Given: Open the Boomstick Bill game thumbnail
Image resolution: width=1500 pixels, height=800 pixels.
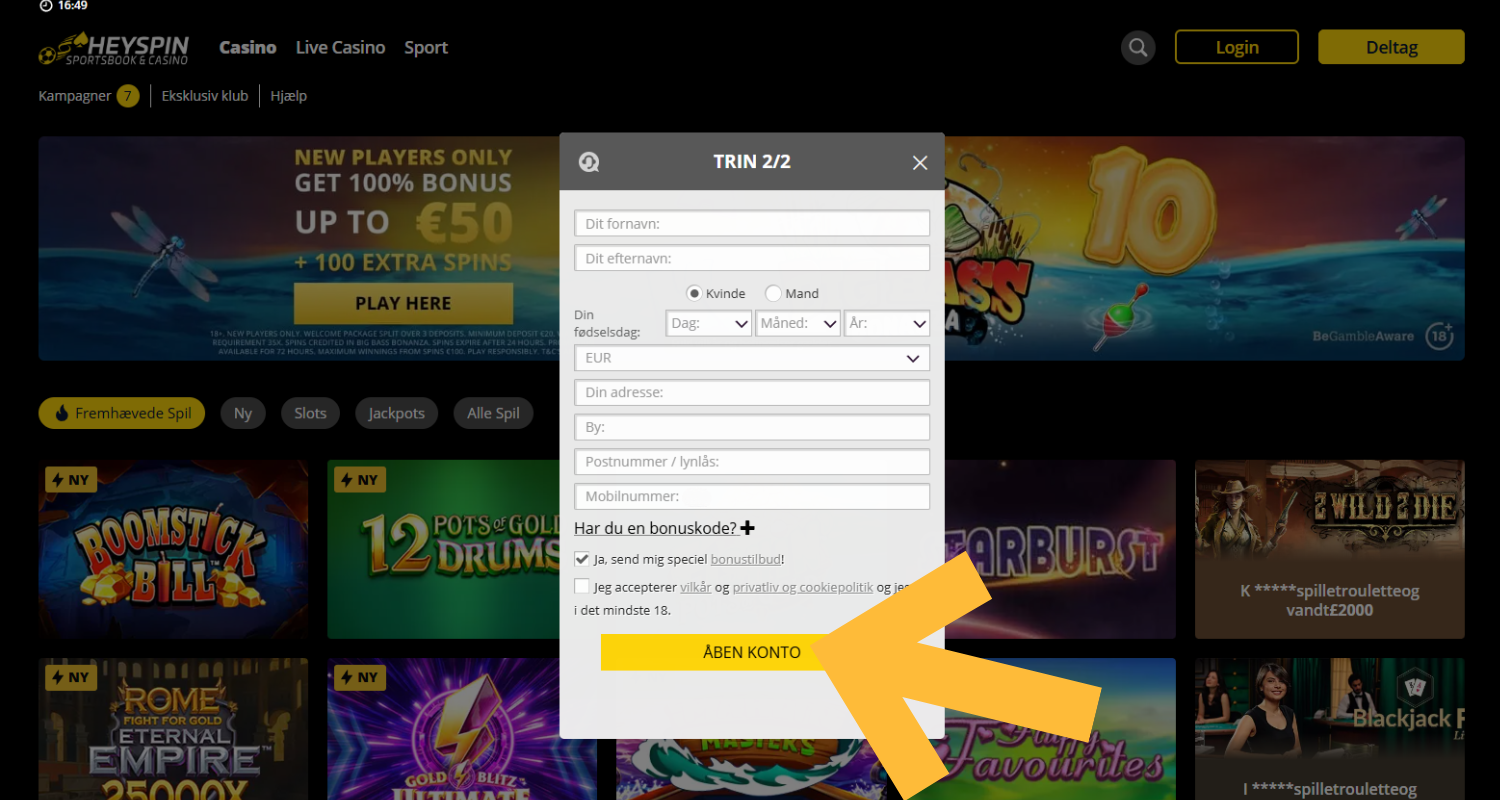Looking at the screenshot, I should pyautogui.click(x=173, y=549).
